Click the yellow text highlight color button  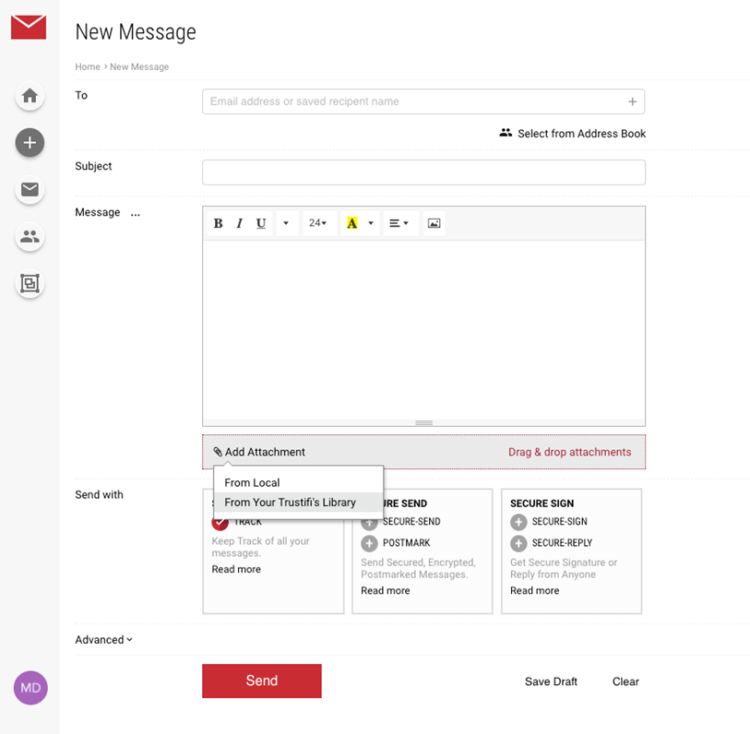[x=352, y=223]
